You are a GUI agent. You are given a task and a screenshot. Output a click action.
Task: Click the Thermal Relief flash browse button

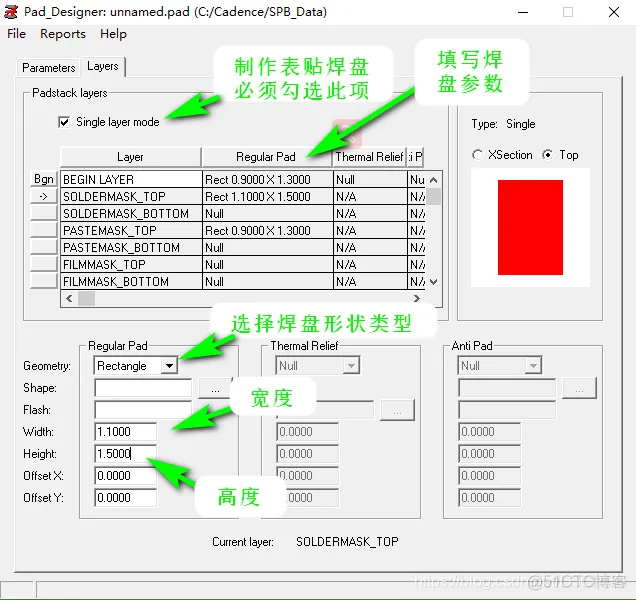tap(397, 410)
